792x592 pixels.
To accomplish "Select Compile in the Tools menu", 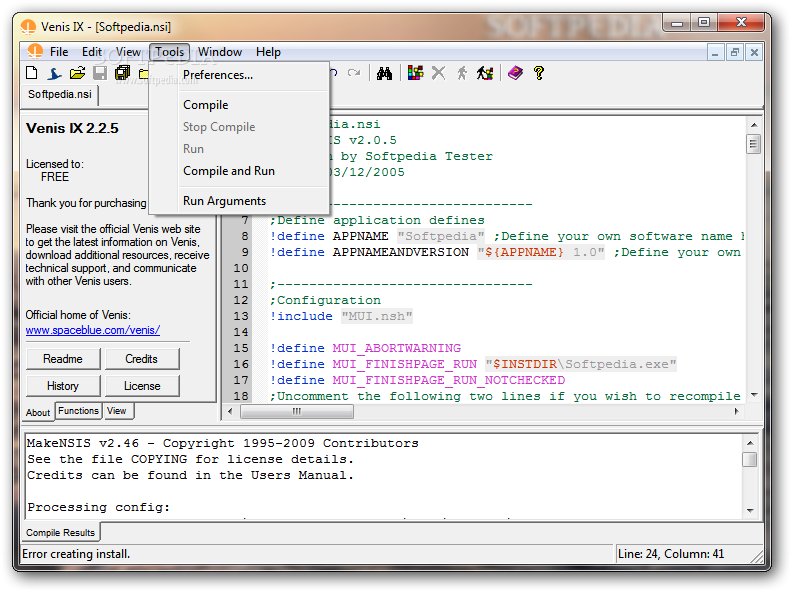I will pos(239,105).
